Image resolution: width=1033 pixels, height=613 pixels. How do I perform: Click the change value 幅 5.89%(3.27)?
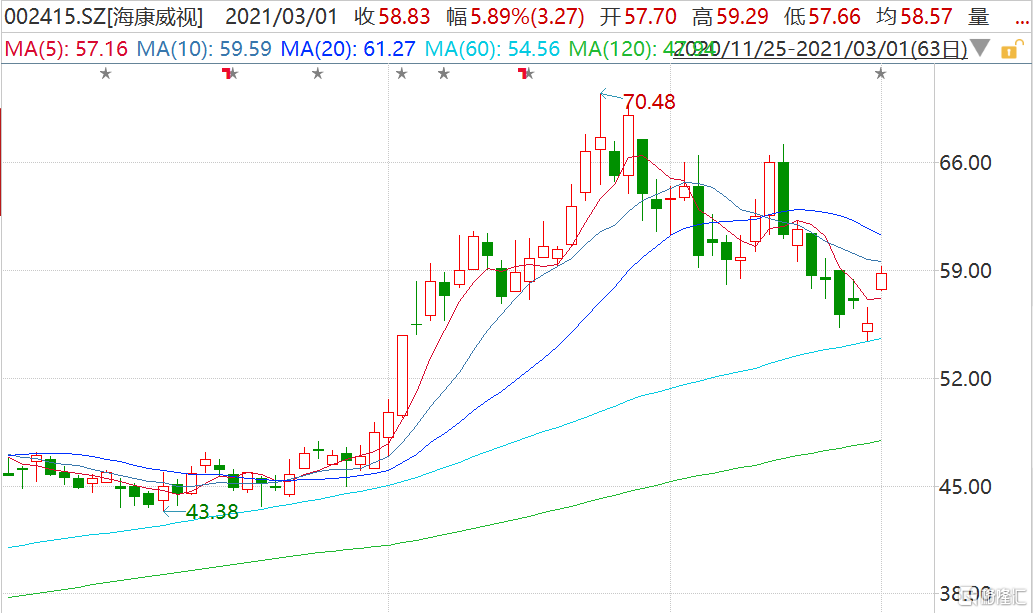(515, 16)
